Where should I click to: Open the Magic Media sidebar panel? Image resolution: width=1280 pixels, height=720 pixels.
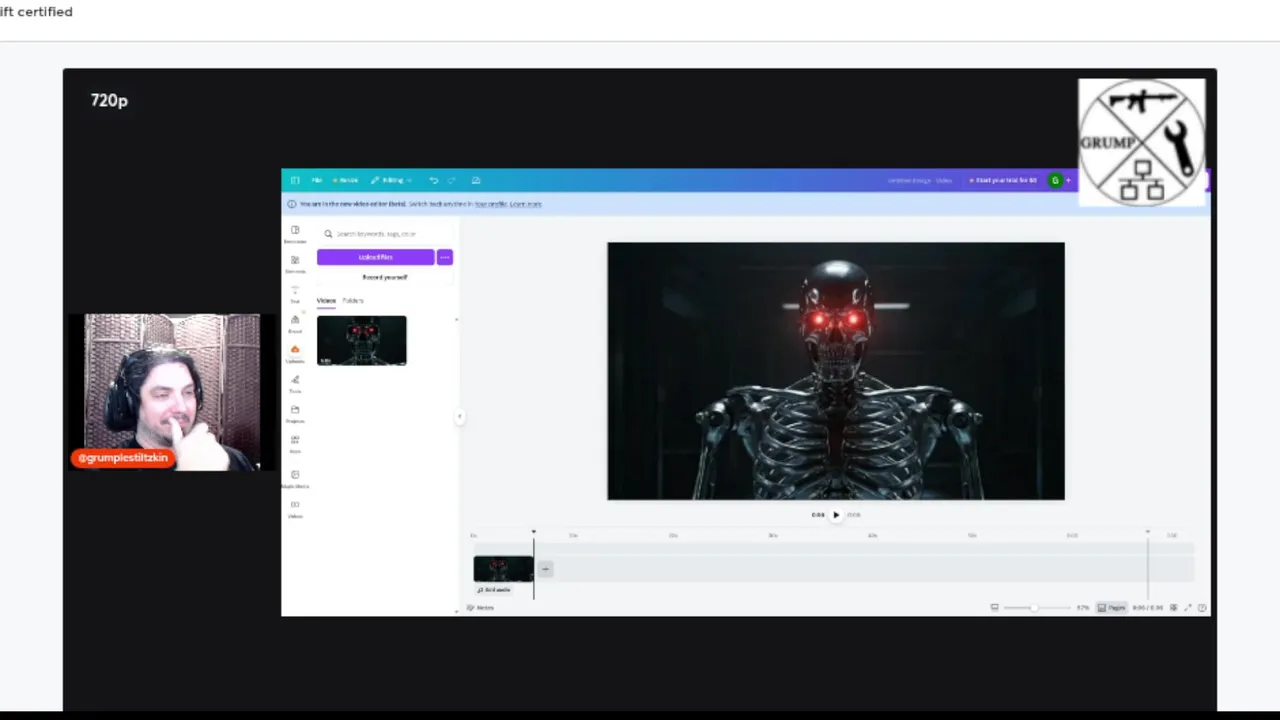(x=295, y=479)
